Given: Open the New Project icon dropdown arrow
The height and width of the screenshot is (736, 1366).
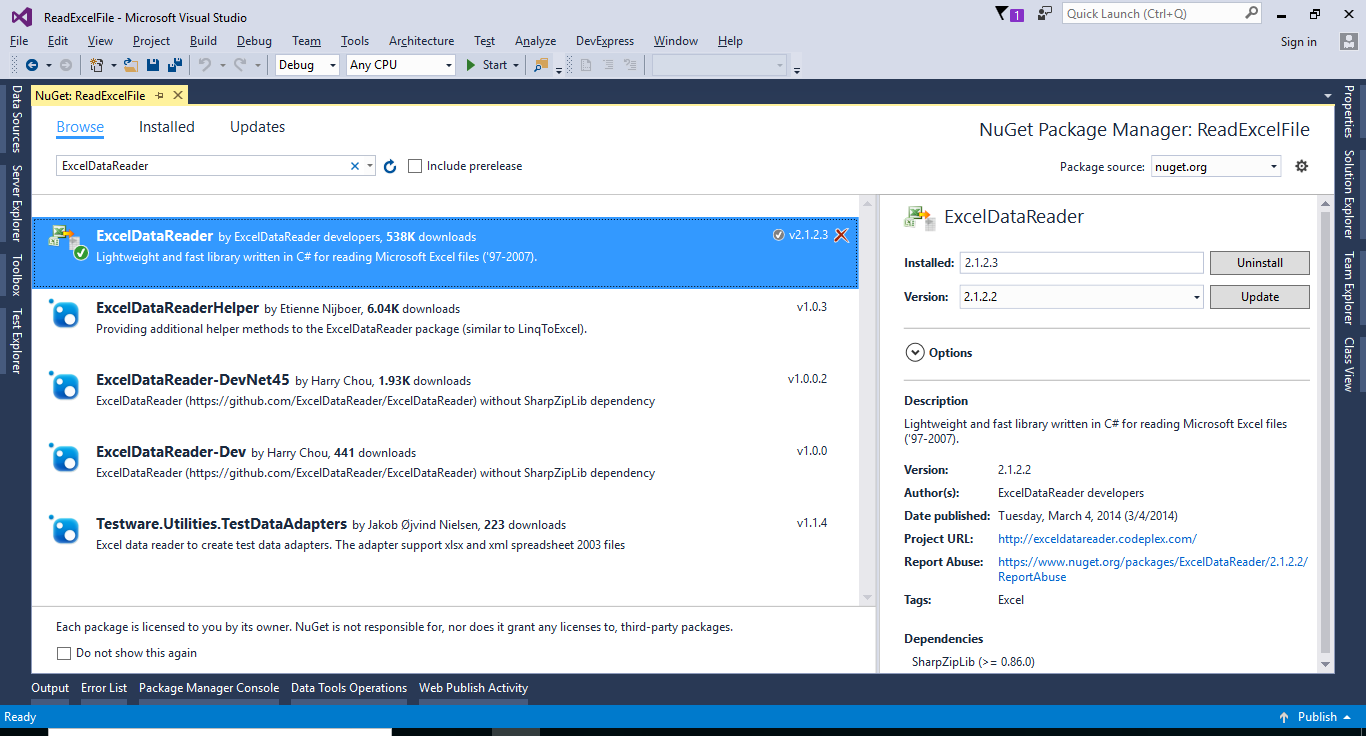Looking at the screenshot, I should click(x=113, y=65).
